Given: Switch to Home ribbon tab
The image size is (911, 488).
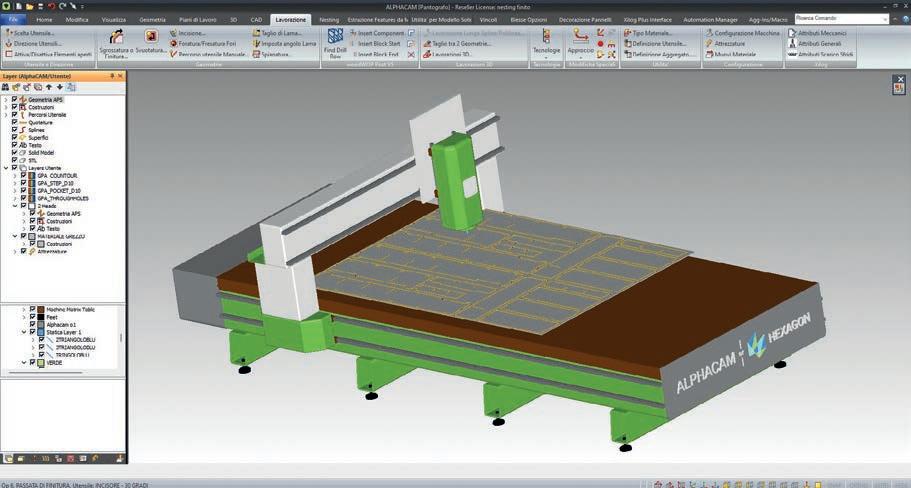Looking at the screenshot, I should pyautogui.click(x=44, y=20).
